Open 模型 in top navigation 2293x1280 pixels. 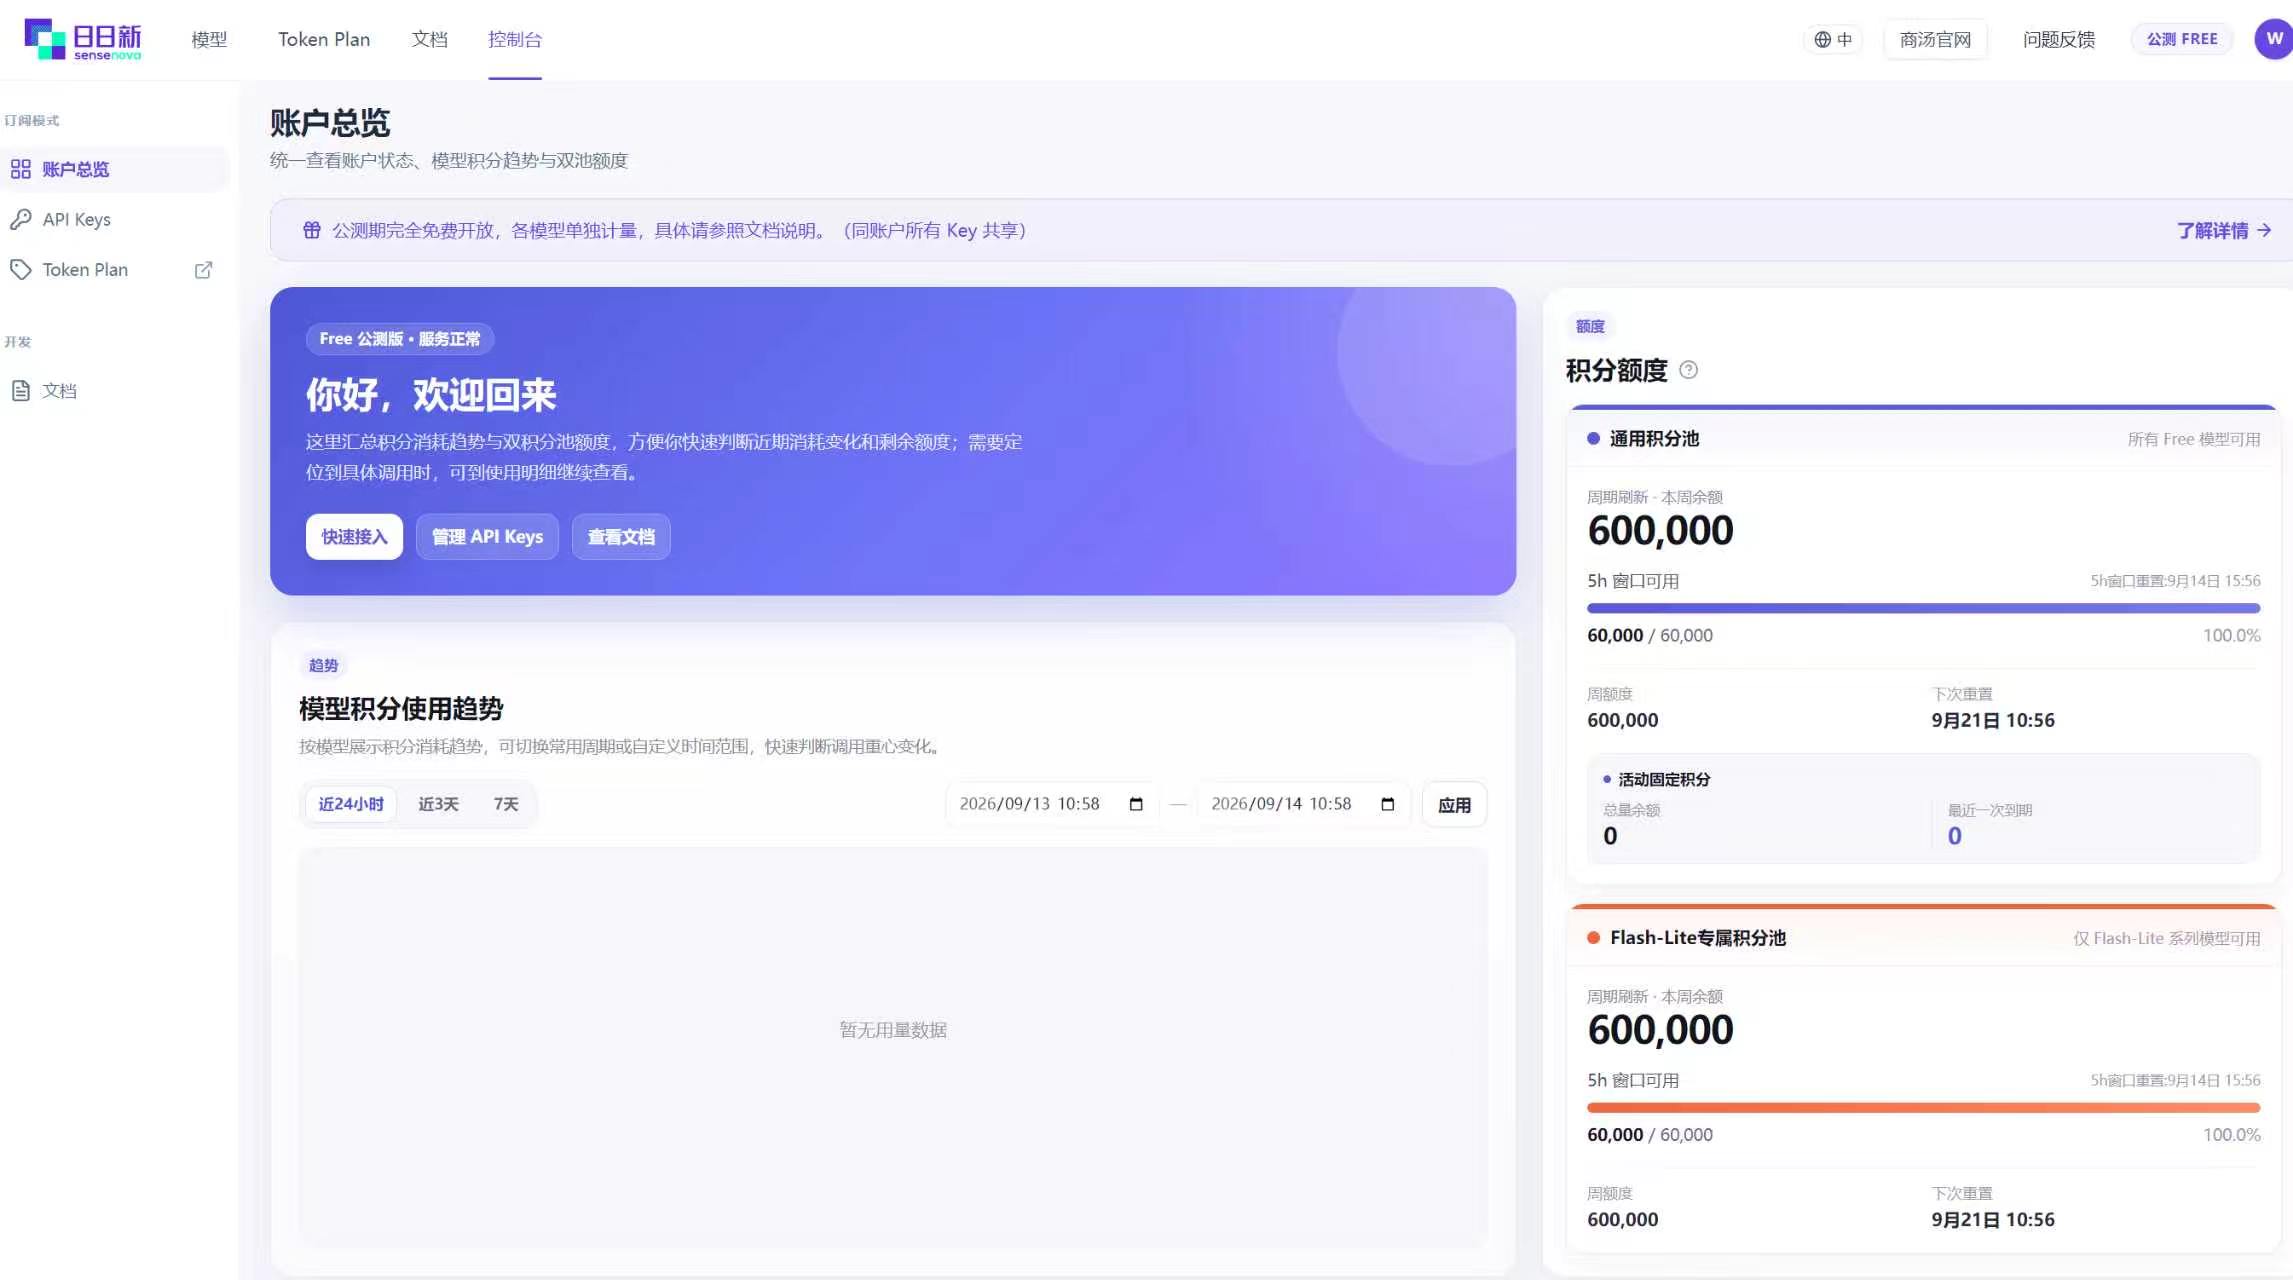click(209, 39)
